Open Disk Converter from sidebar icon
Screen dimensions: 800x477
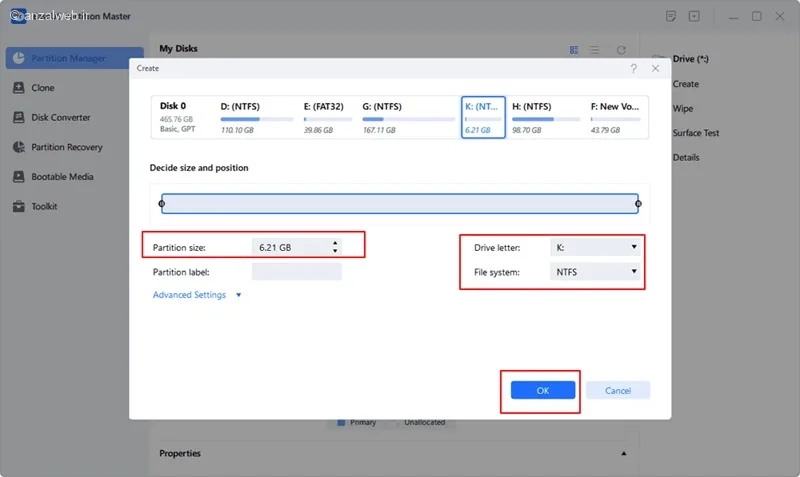coord(19,117)
